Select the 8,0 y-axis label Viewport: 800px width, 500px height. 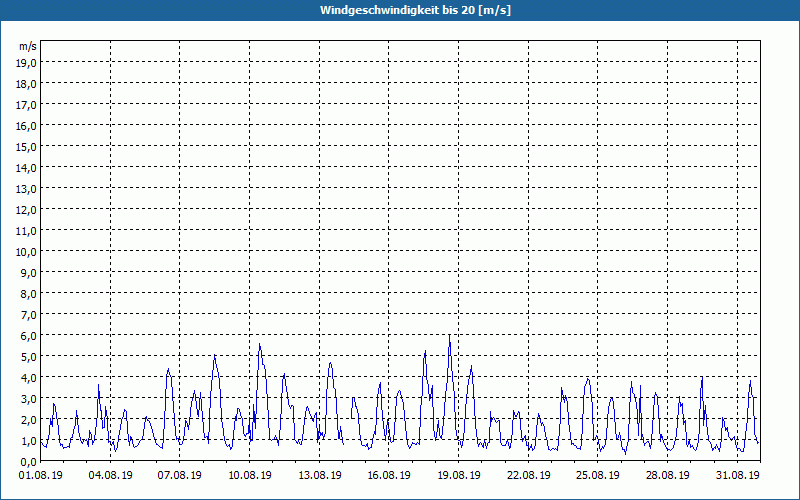pos(30,294)
